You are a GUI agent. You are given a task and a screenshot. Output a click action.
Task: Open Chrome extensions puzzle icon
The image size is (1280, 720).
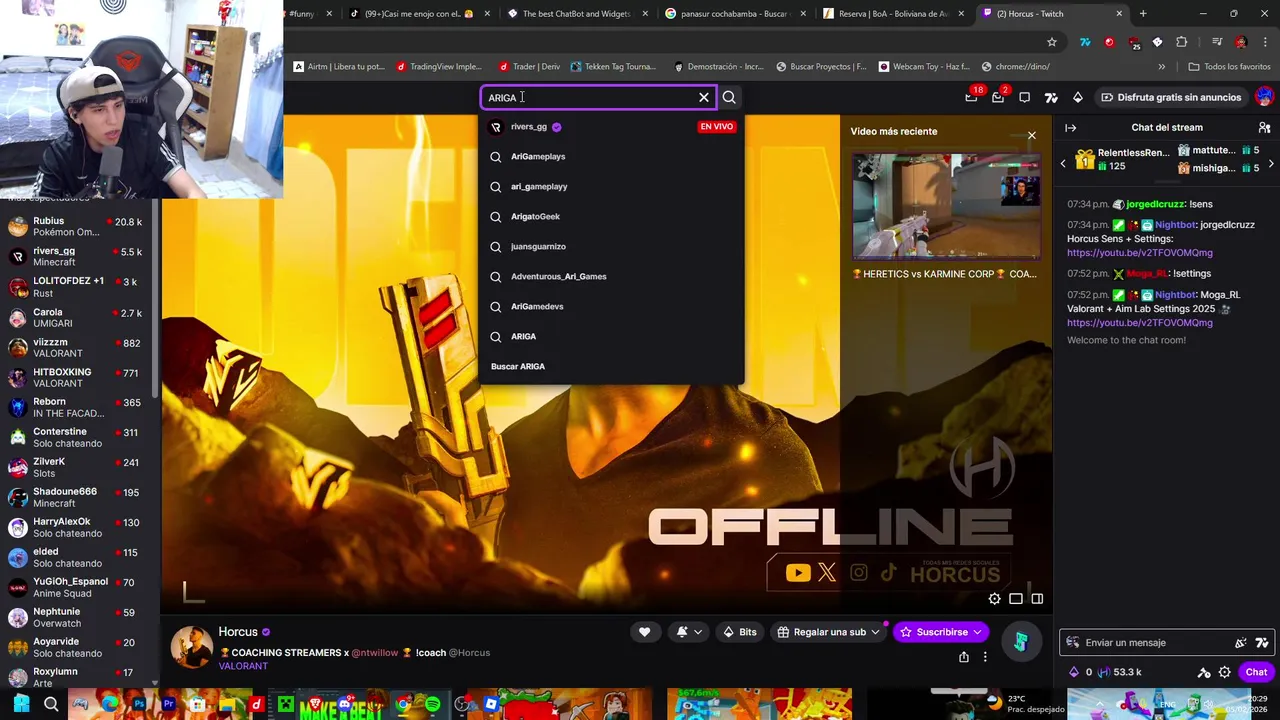click(1182, 42)
